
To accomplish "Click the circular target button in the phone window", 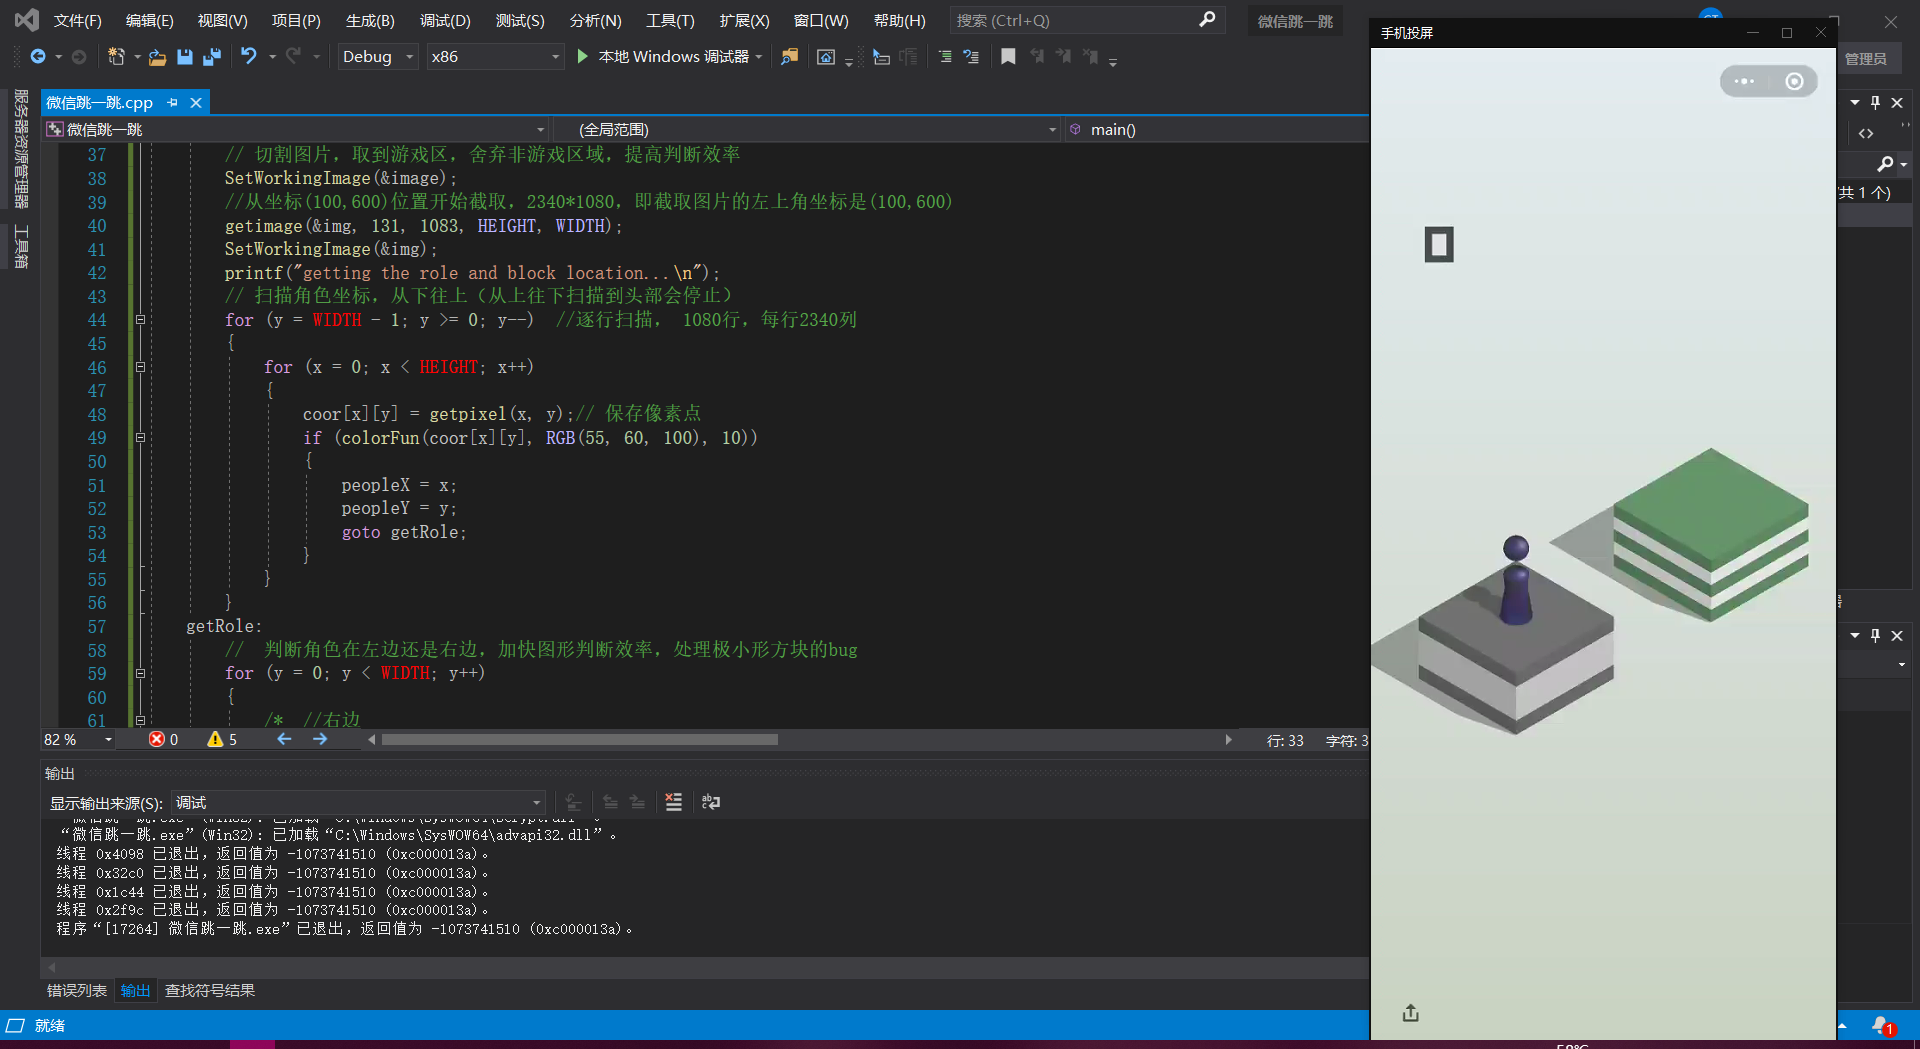I will (1795, 81).
